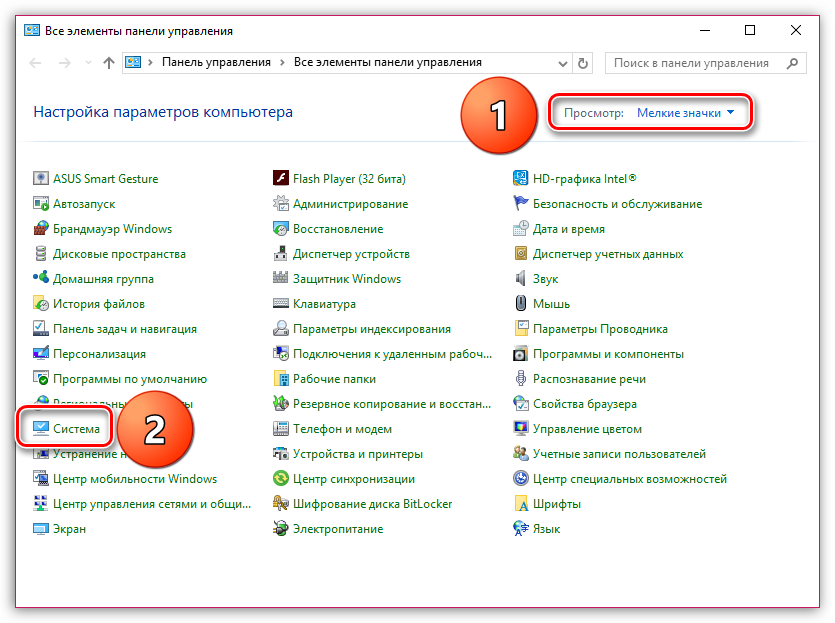Expand the chevron after Панель управления breadcrumb
Screen dimensions: 835x623
click(x=282, y=62)
